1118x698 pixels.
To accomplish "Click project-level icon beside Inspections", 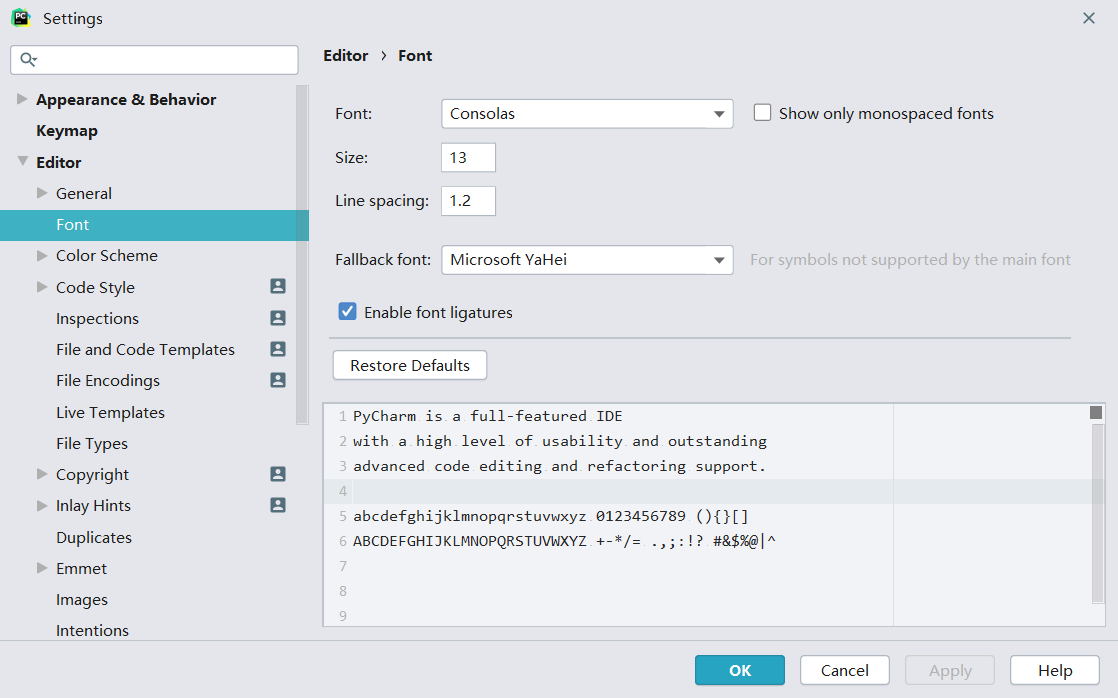I will [278, 318].
